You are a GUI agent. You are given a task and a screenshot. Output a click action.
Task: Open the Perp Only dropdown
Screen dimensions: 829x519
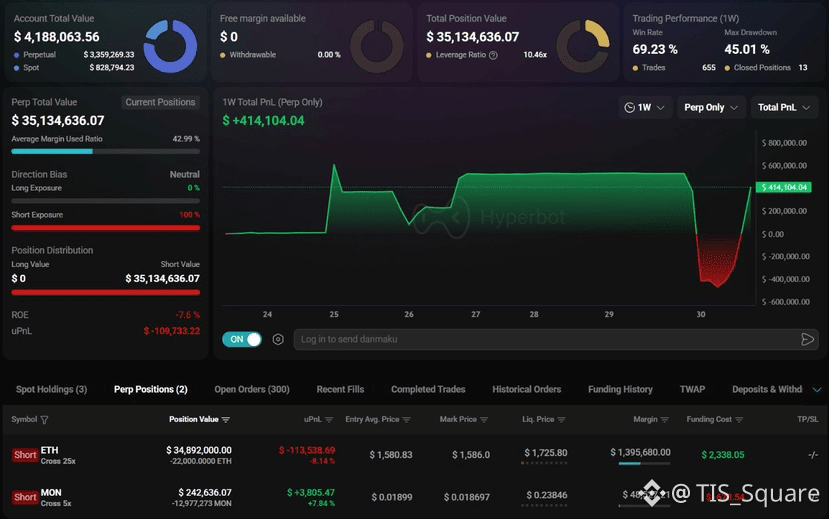[711, 107]
